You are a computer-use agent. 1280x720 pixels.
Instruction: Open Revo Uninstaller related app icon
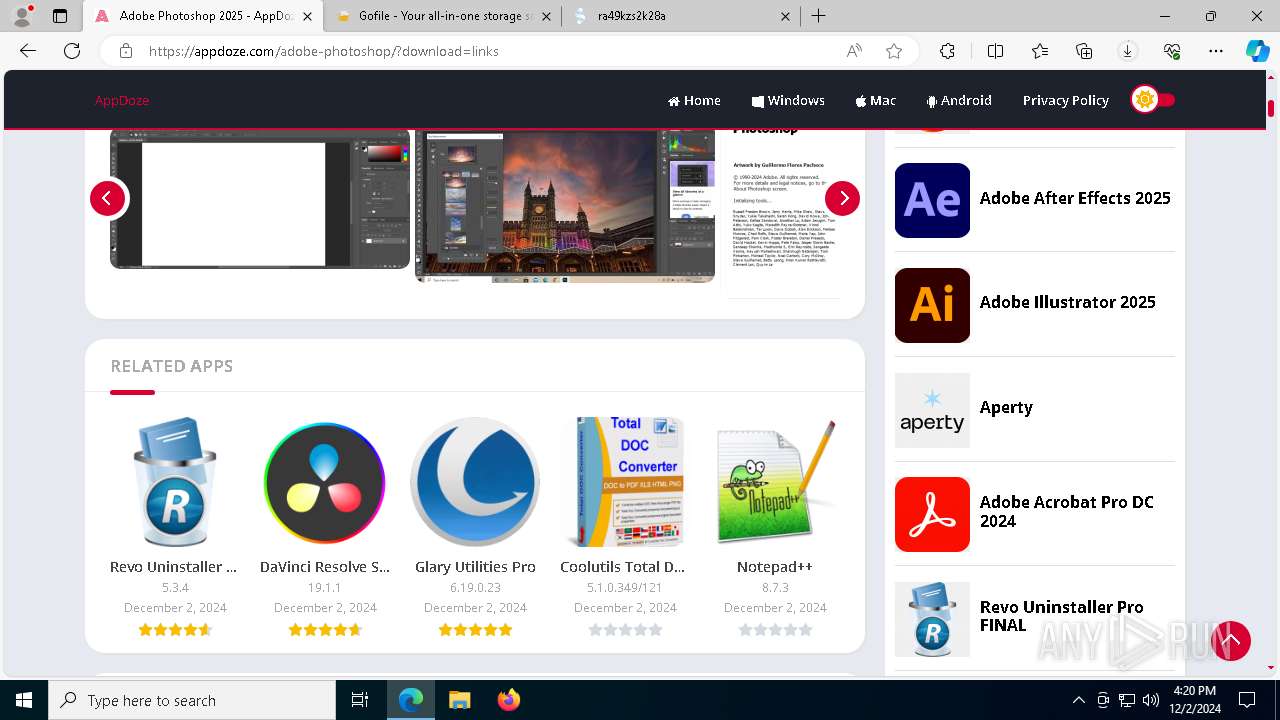[175, 482]
